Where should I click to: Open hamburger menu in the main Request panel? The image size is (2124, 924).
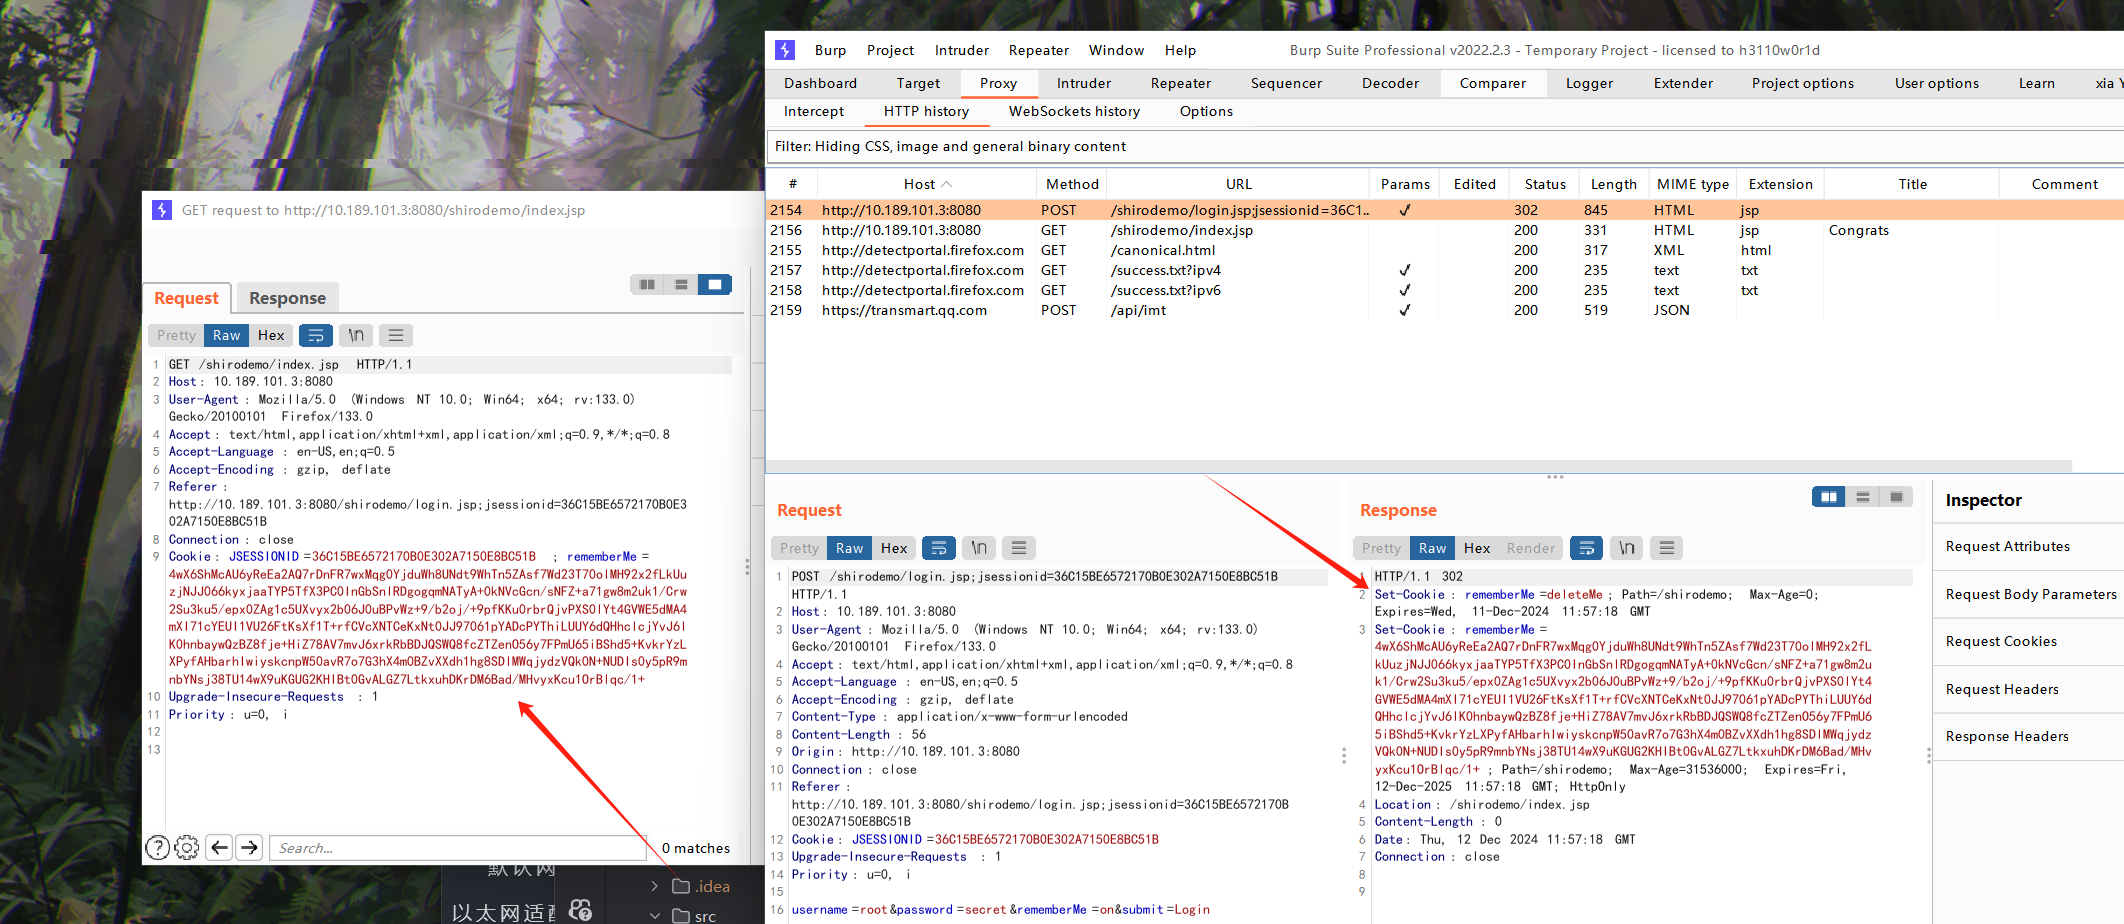[1019, 548]
